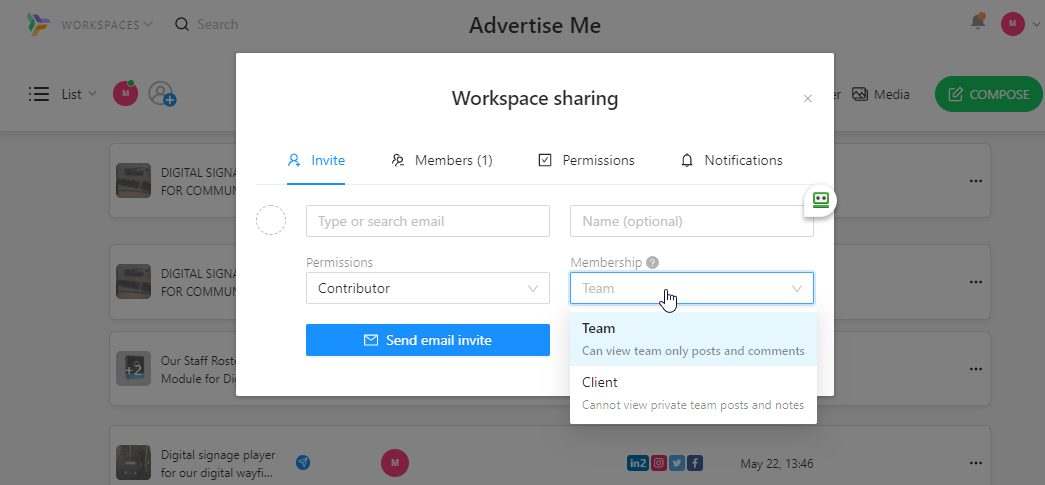Choose the Team membership option
This screenshot has height=485, width=1045.
(693, 339)
